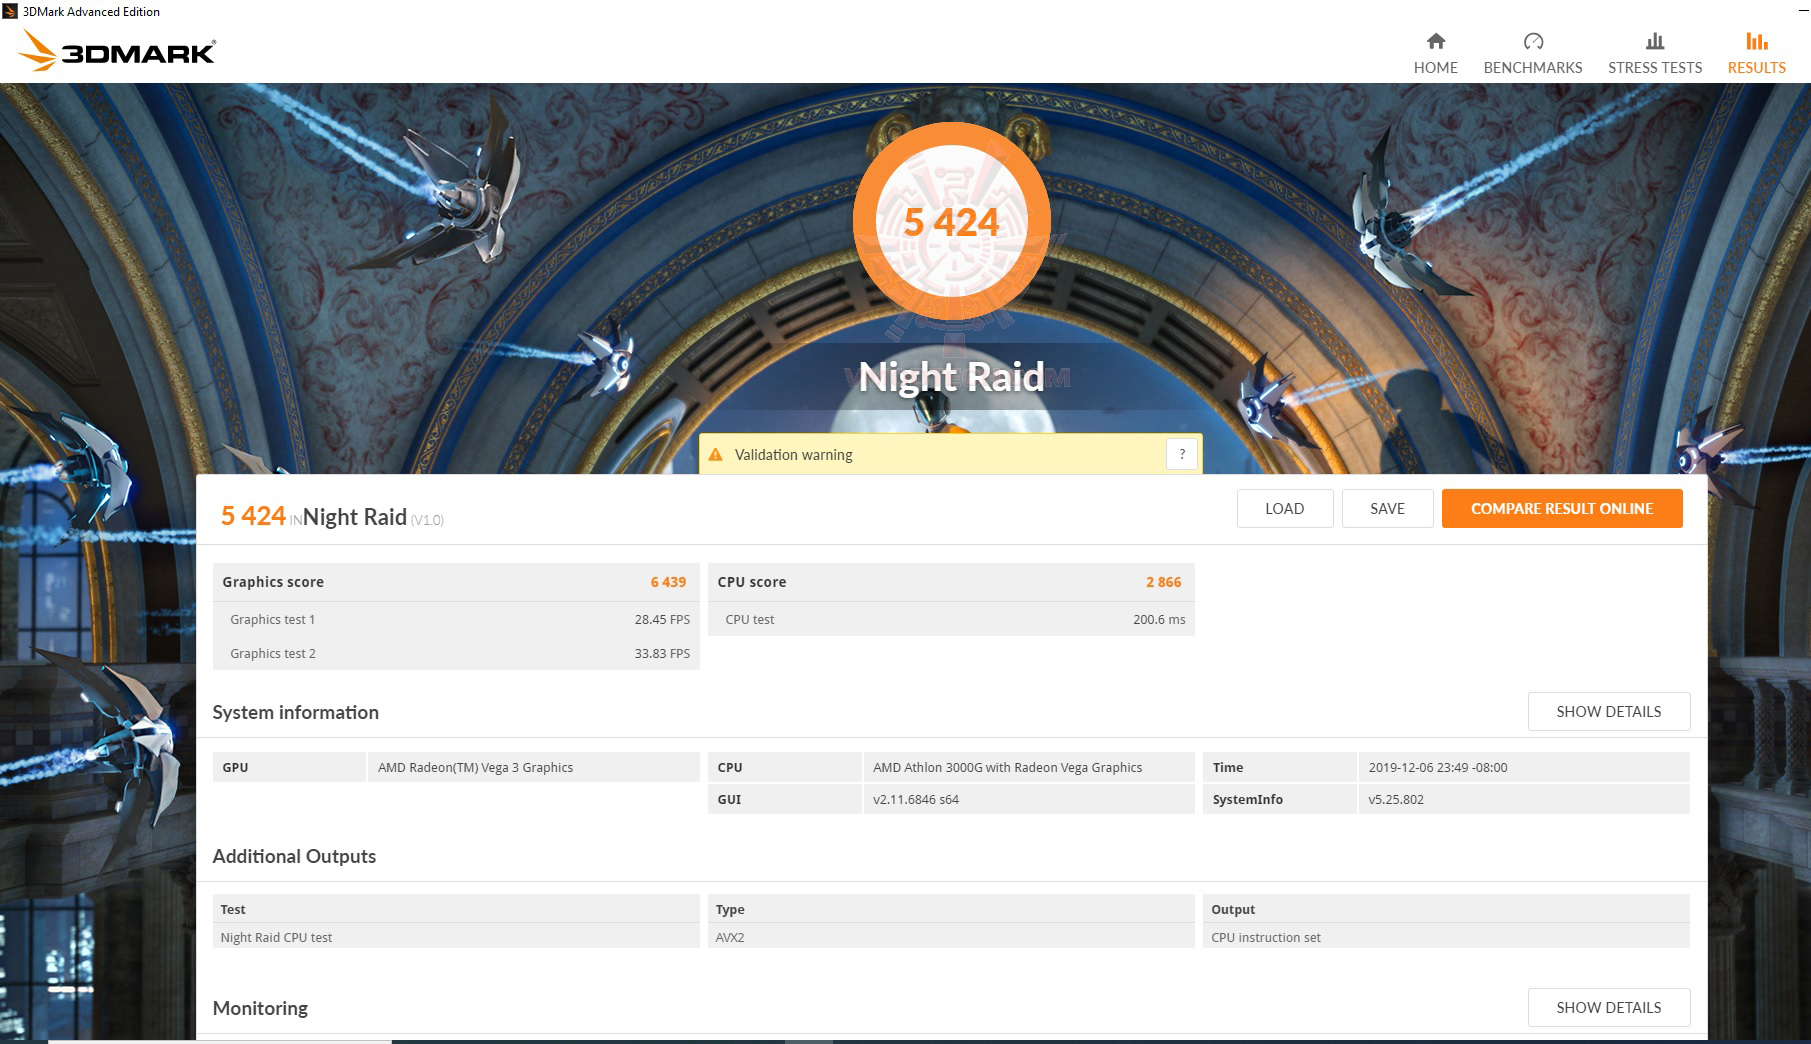Click the 3DMark Advanced Edition window title

(91, 12)
